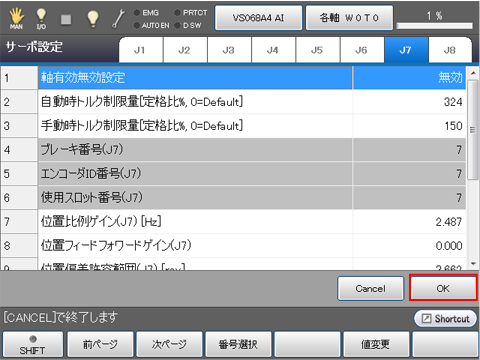This screenshot has width=480, height=360.
Task: Click the vertical scrollbar thumb
Action: tap(473, 130)
